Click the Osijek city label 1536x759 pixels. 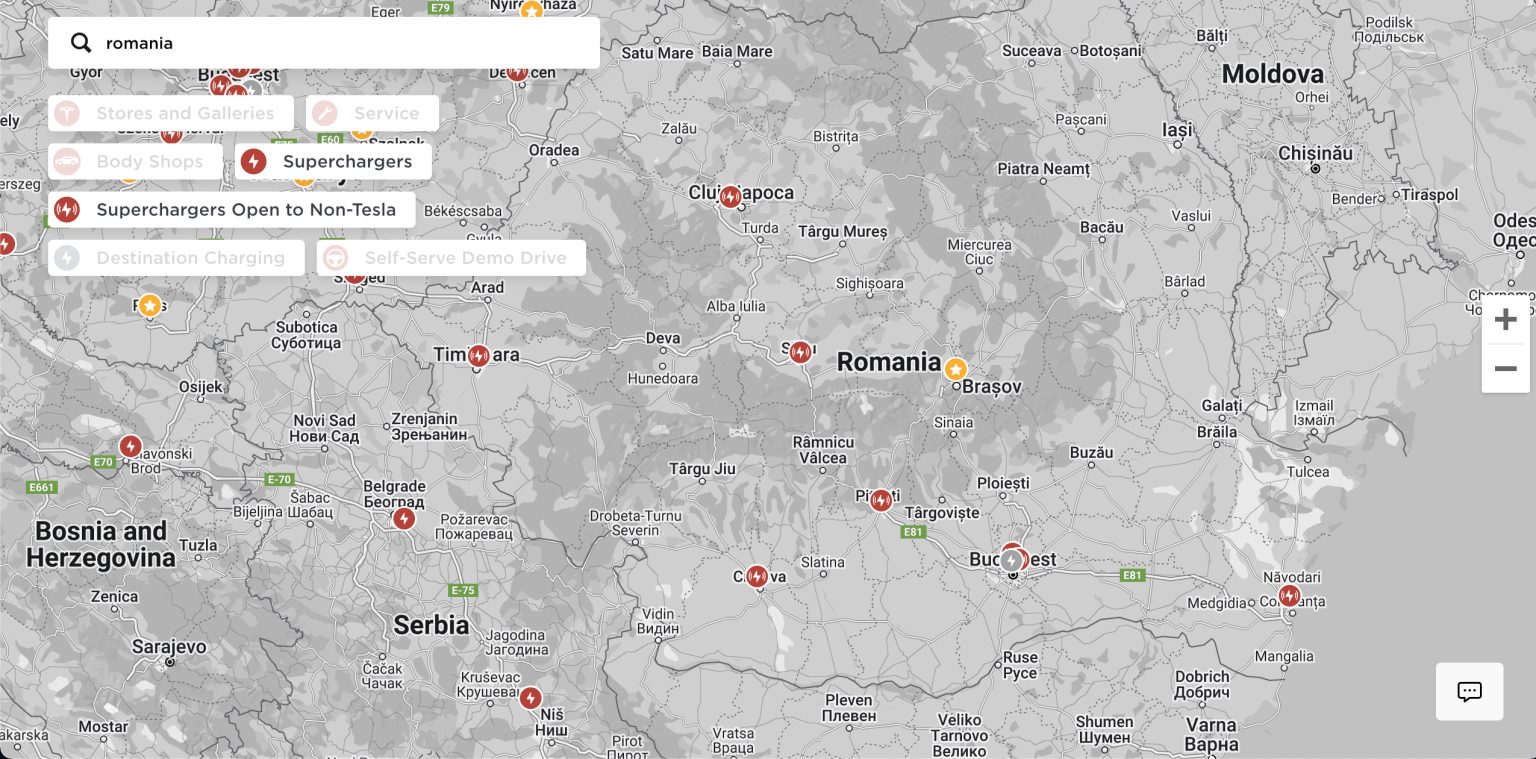pyautogui.click(x=201, y=386)
